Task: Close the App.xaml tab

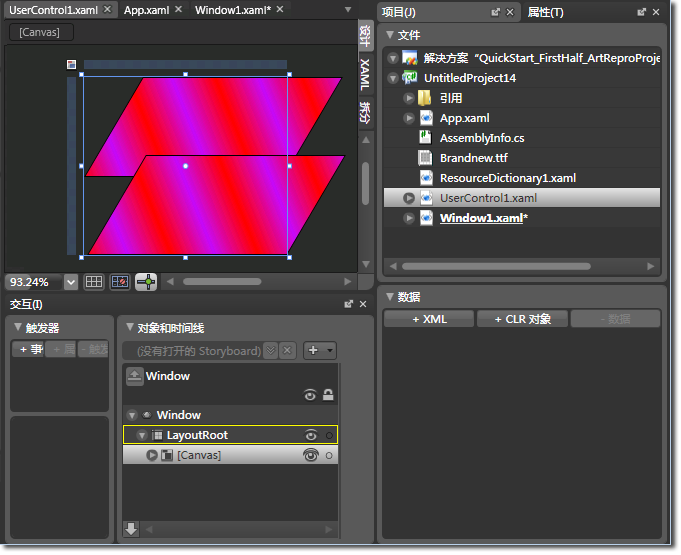Action: click(178, 9)
